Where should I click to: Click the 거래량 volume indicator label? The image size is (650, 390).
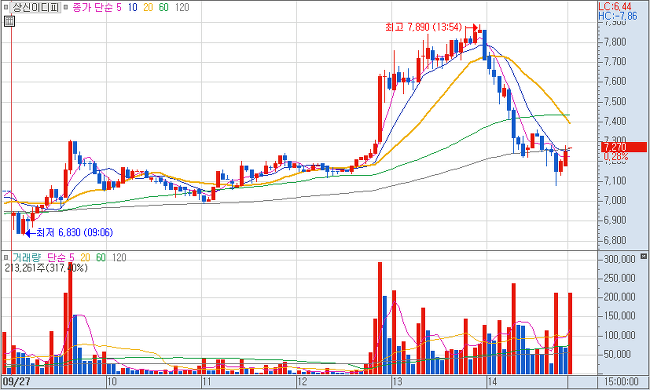tap(27, 257)
